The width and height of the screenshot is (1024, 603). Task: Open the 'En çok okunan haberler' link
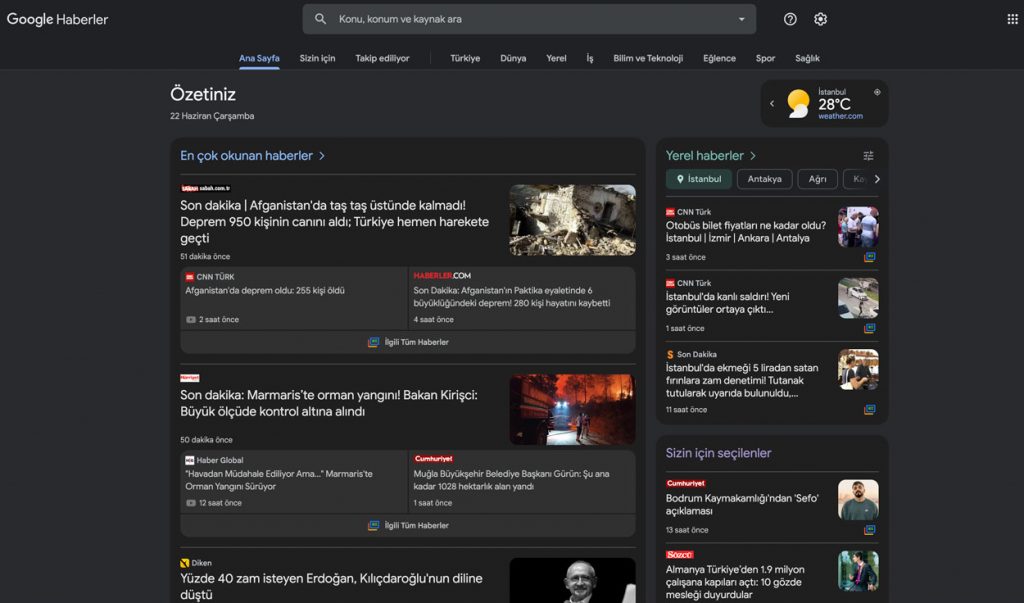coord(249,155)
